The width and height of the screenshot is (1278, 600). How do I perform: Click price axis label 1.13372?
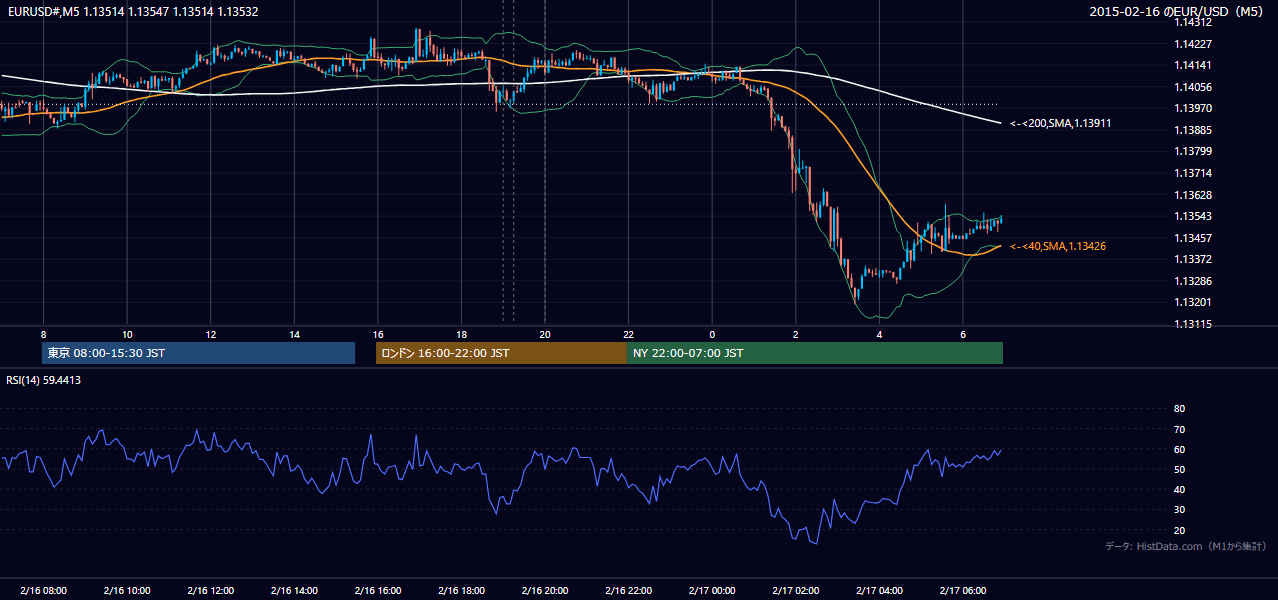pyautogui.click(x=1193, y=259)
